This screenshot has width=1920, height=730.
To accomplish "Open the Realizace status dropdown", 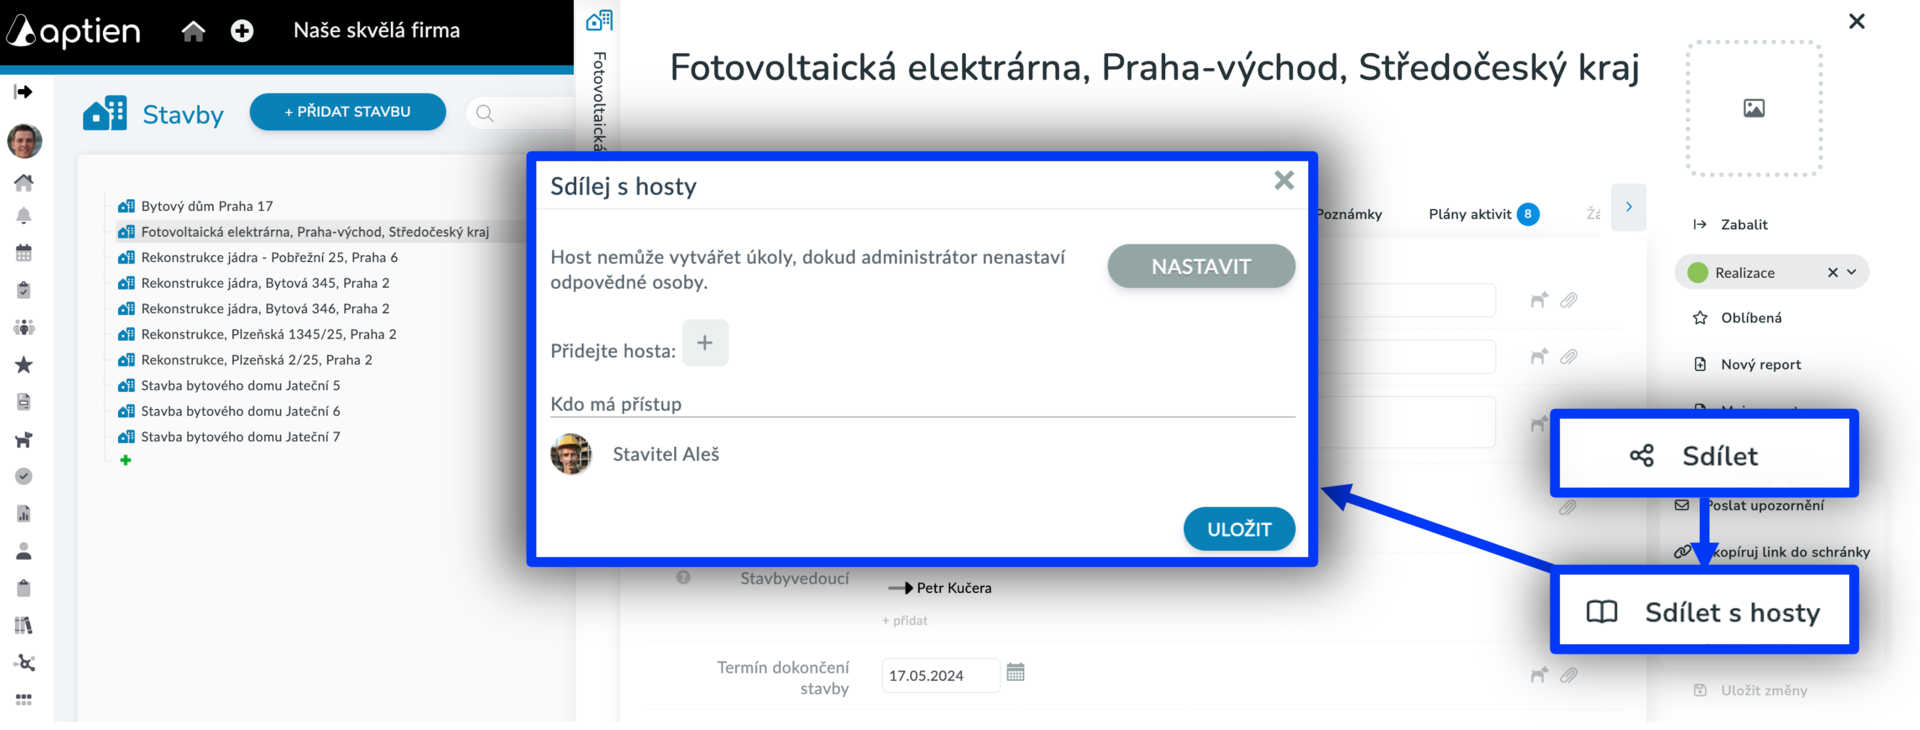I will pyautogui.click(x=1851, y=272).
